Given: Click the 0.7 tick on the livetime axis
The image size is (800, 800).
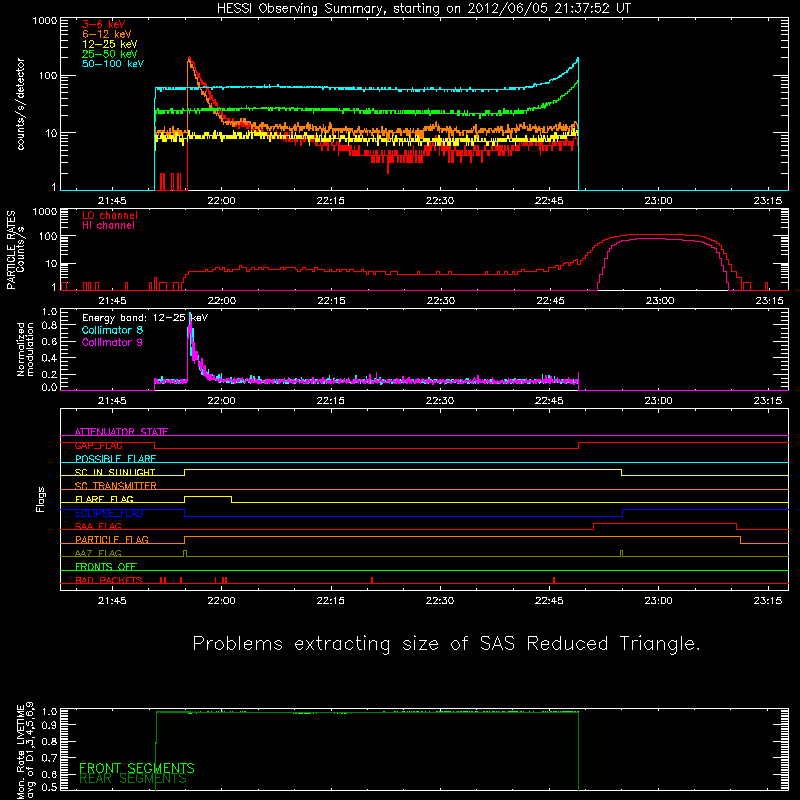Looking at the screenshot, I should click(49, 758).
